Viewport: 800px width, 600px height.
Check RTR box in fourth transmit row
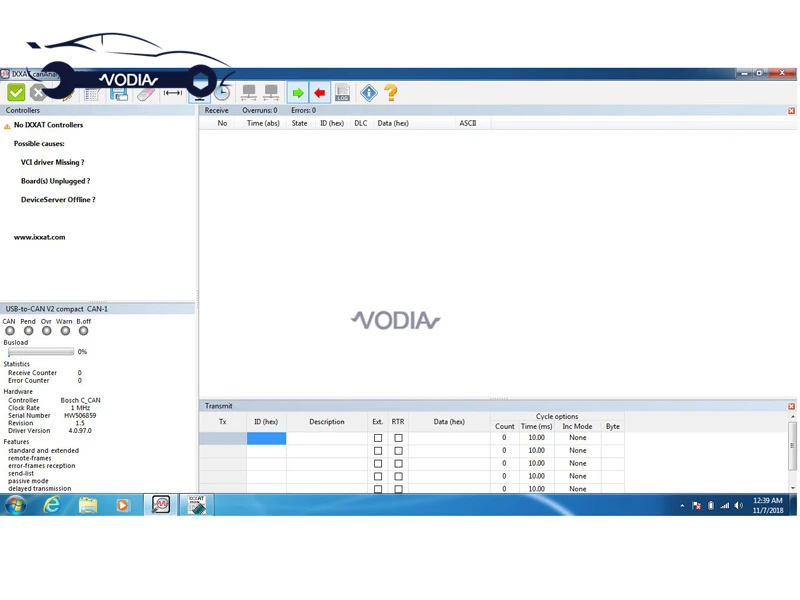(x=398, y=476)
